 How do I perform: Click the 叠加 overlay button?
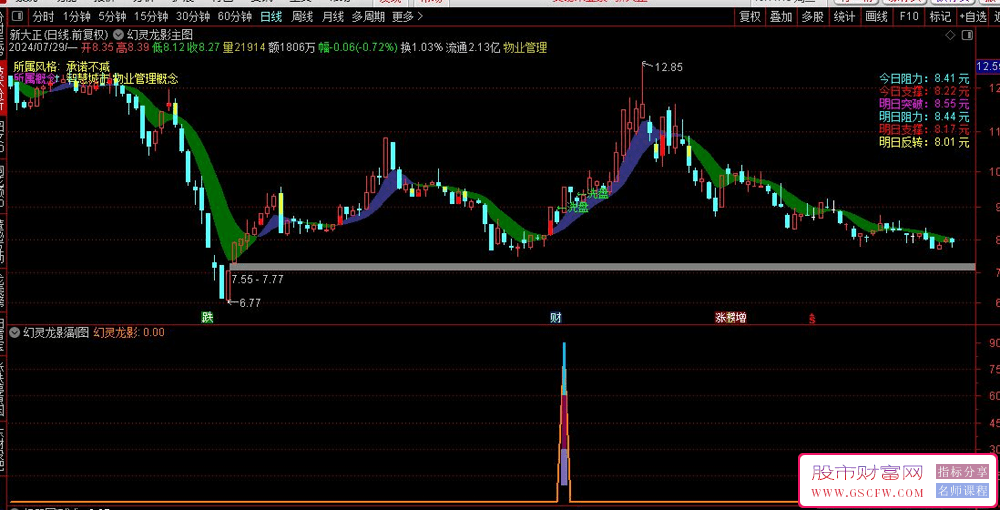click(781, 17)
